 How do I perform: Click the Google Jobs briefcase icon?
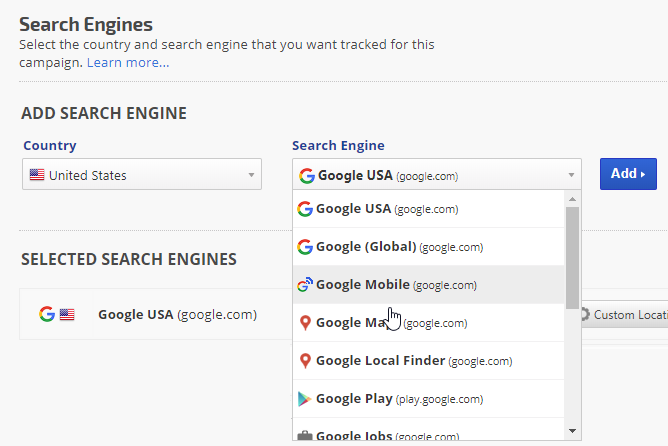pyautogui.click(x=305, y=436)
